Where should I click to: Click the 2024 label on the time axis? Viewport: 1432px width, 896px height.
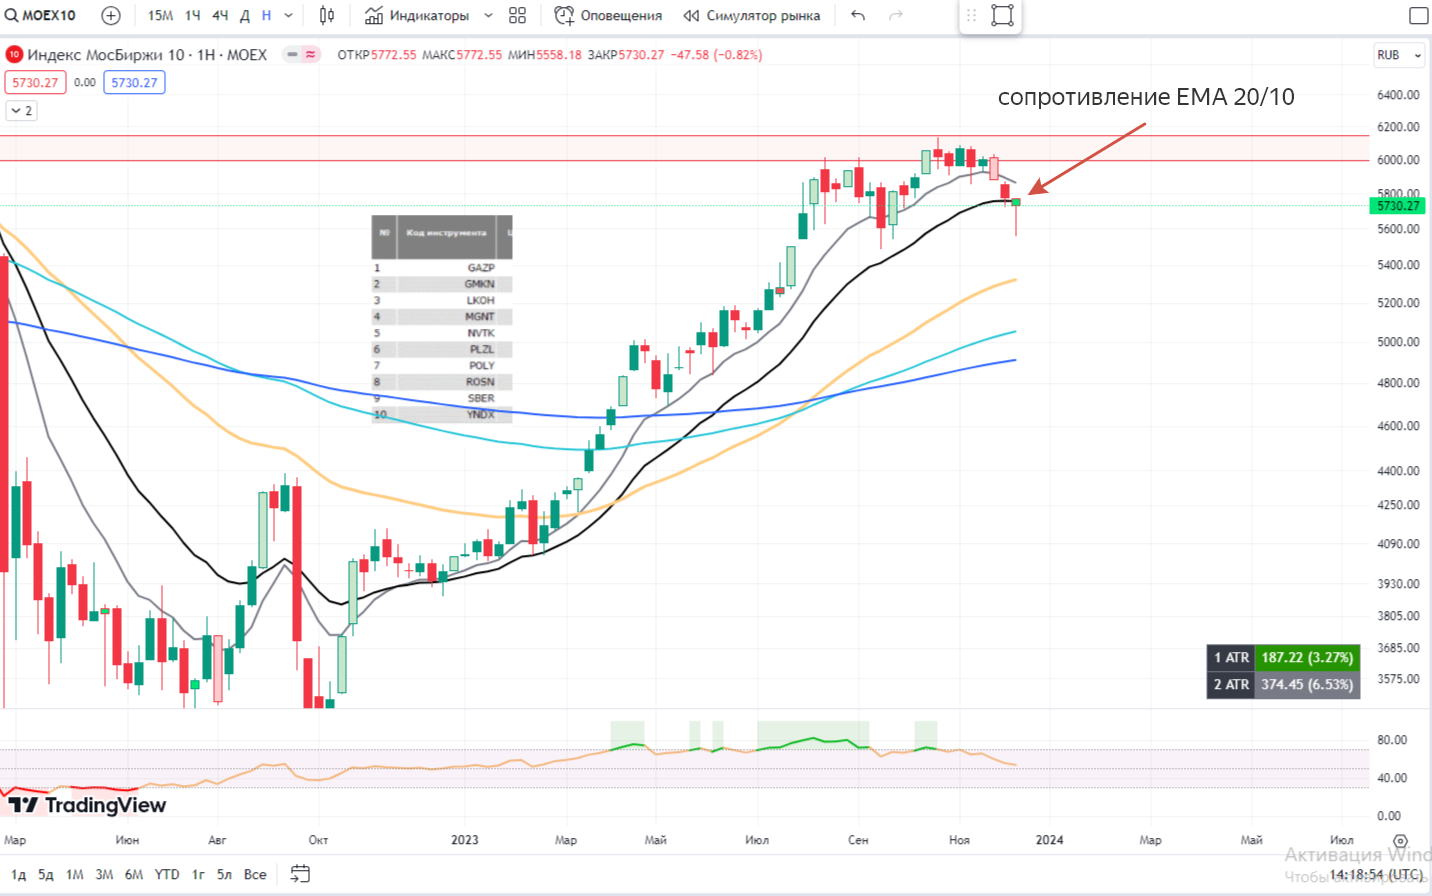1049,840
